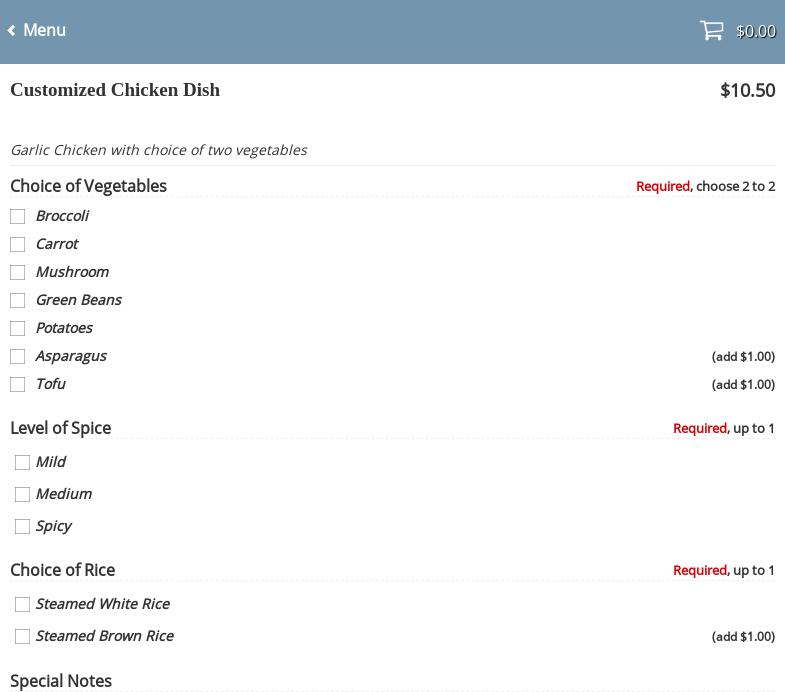This screenshot has width=785, height=692.
Task: Enable the Potatoes option
Action: (x=18, y=328)
